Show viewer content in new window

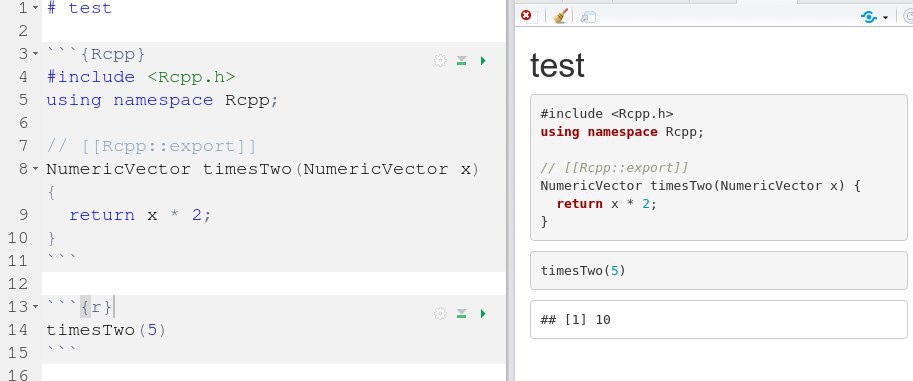tap(588, 17)
